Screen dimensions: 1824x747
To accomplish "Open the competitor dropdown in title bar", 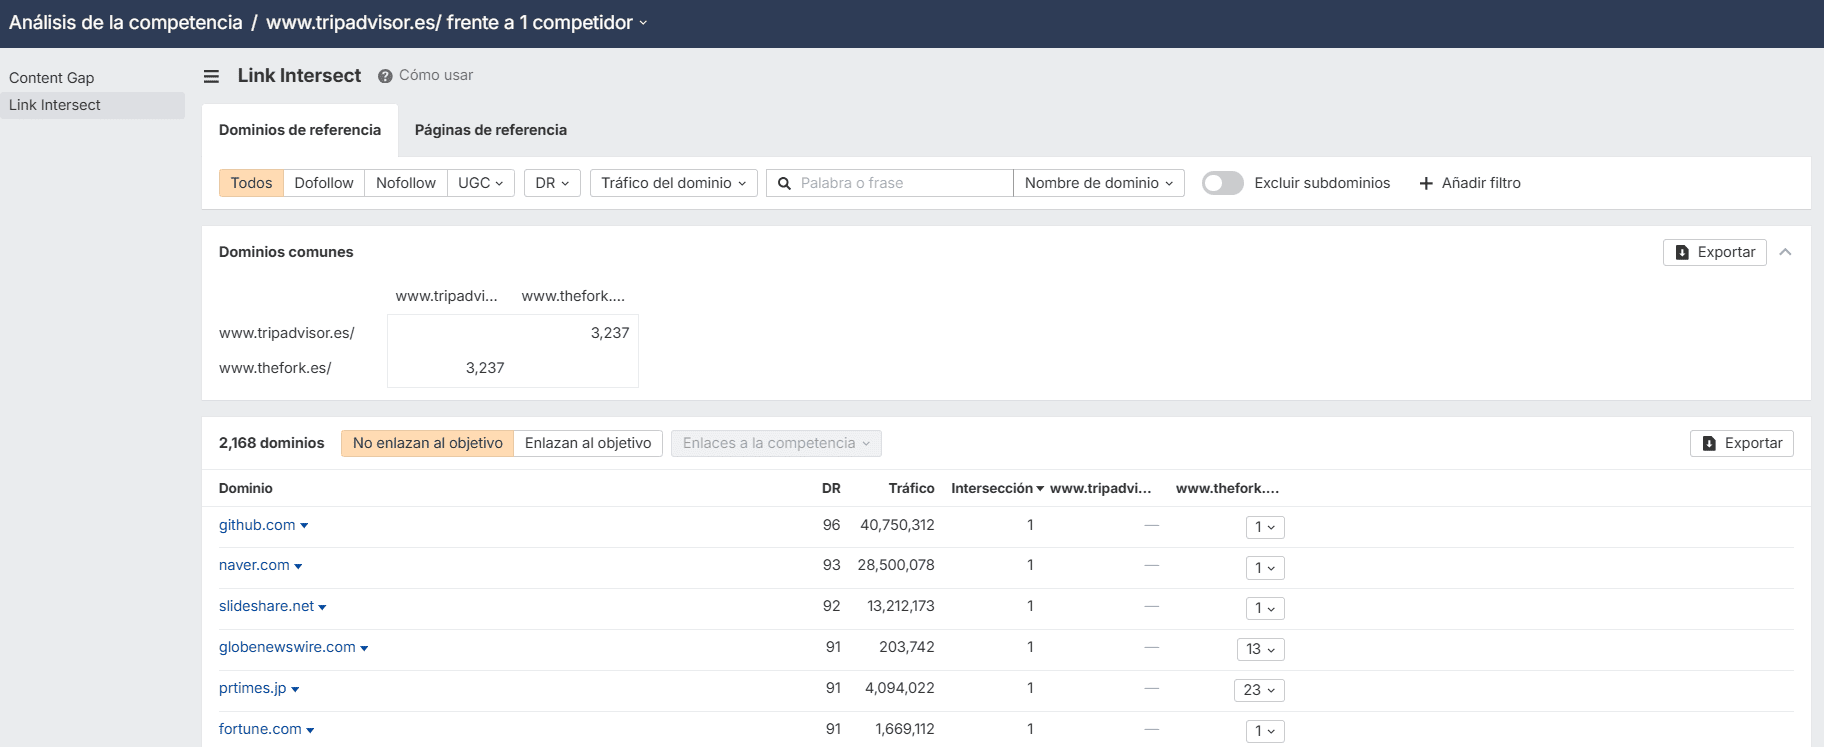I will coord(643,23).
